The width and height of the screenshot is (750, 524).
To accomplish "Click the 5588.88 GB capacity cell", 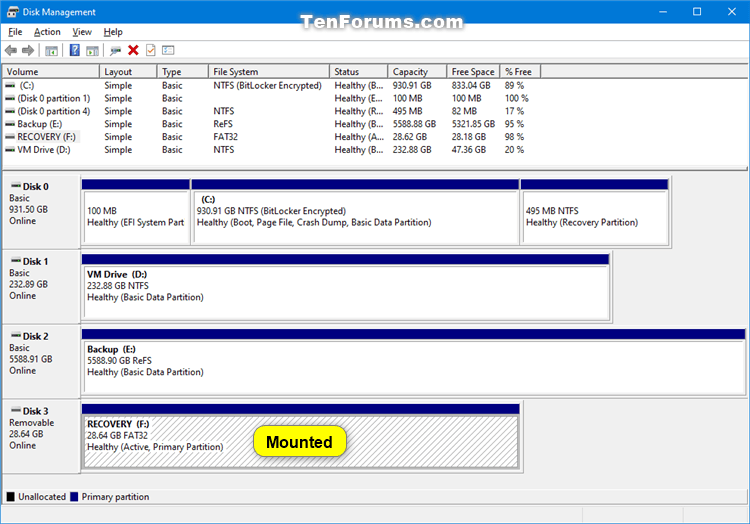I will coord(414,124).
